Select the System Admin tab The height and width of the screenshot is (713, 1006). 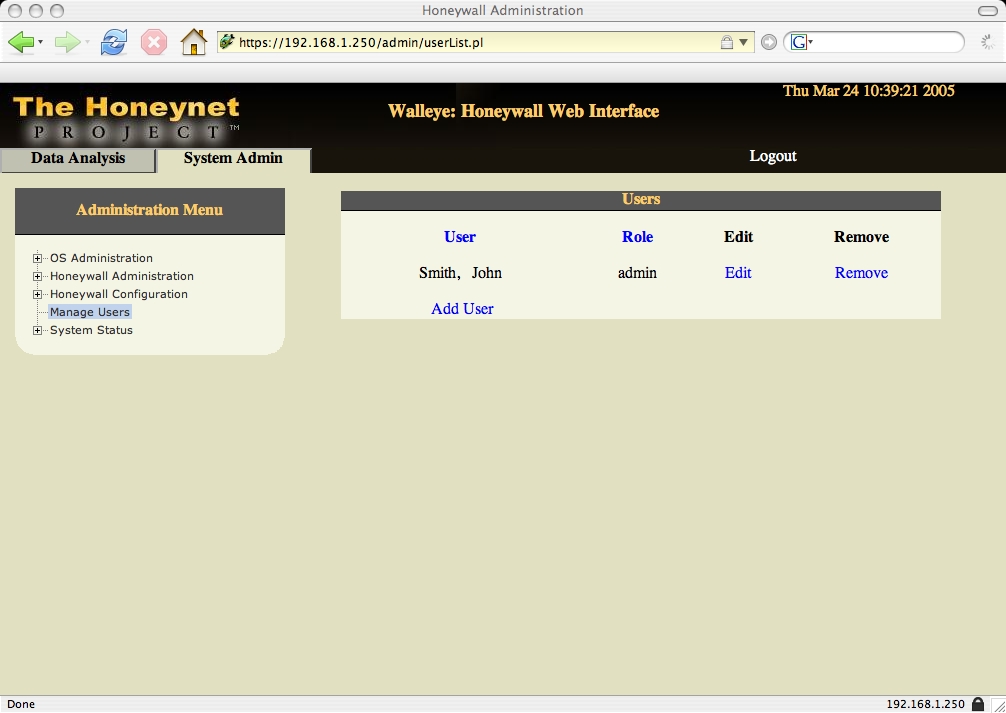[234, 159]
